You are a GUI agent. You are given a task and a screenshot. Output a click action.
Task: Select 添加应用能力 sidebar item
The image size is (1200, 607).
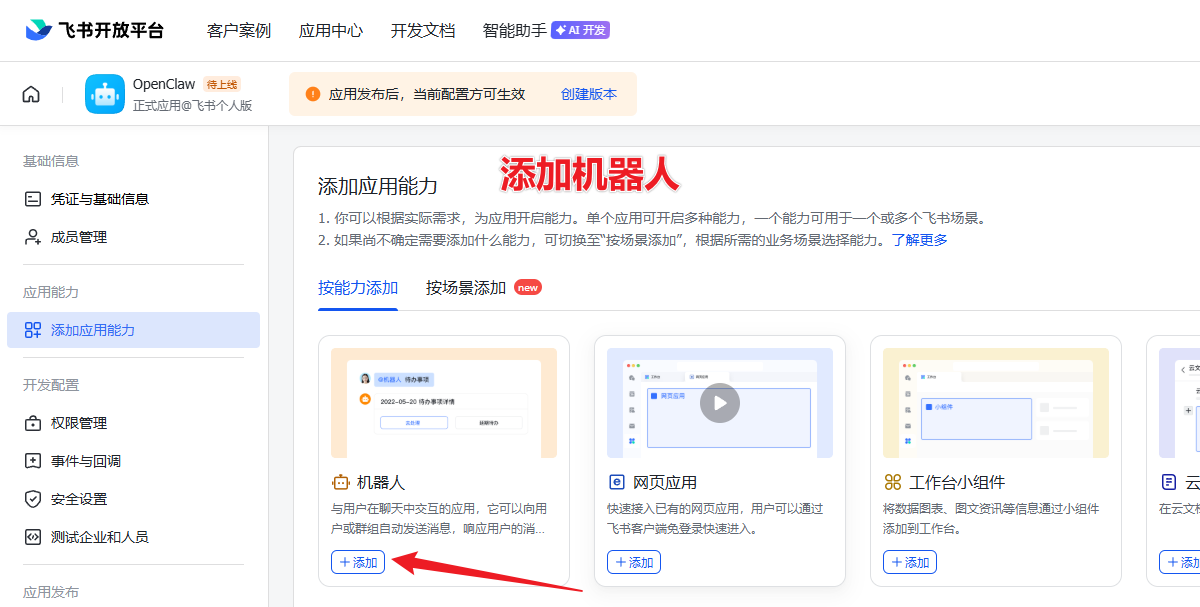[x=92, y=330]
